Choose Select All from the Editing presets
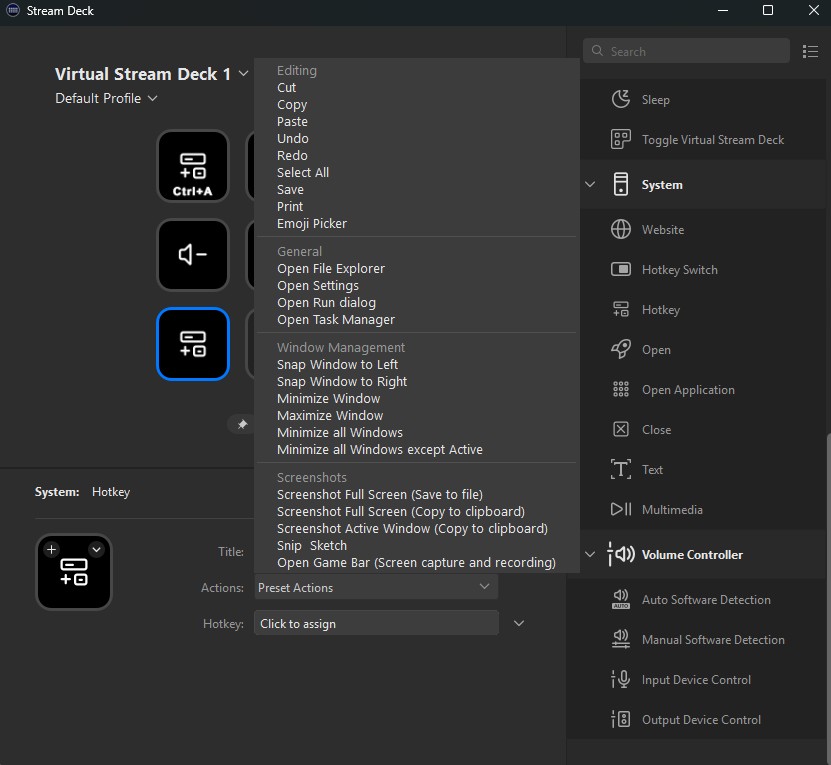This screenshot has width=831, height=765. point(303,173)
